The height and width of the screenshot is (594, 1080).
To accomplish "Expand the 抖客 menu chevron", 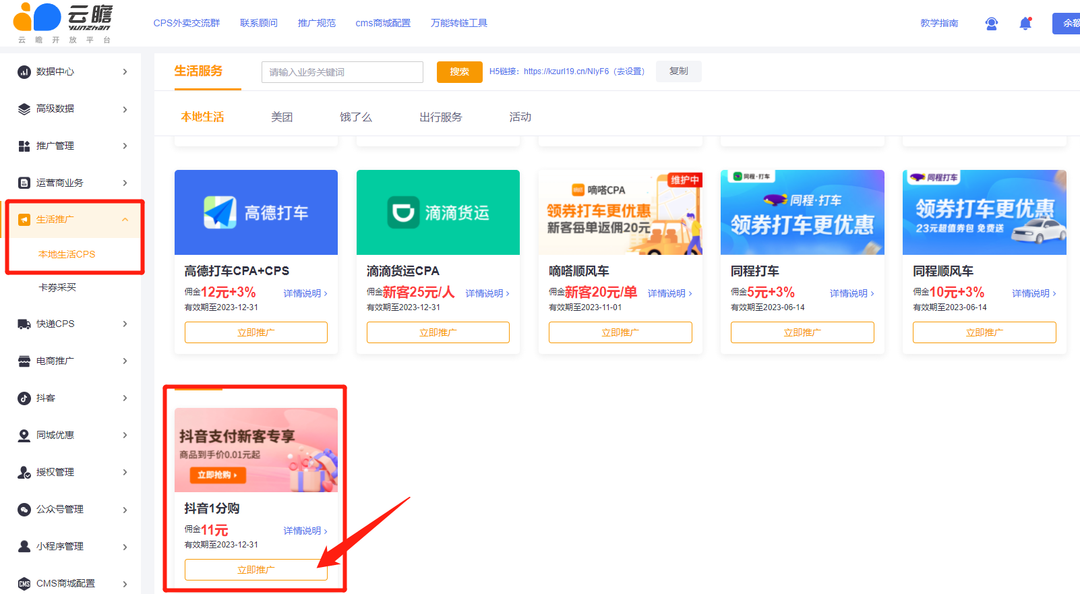I will coord(125,398).
